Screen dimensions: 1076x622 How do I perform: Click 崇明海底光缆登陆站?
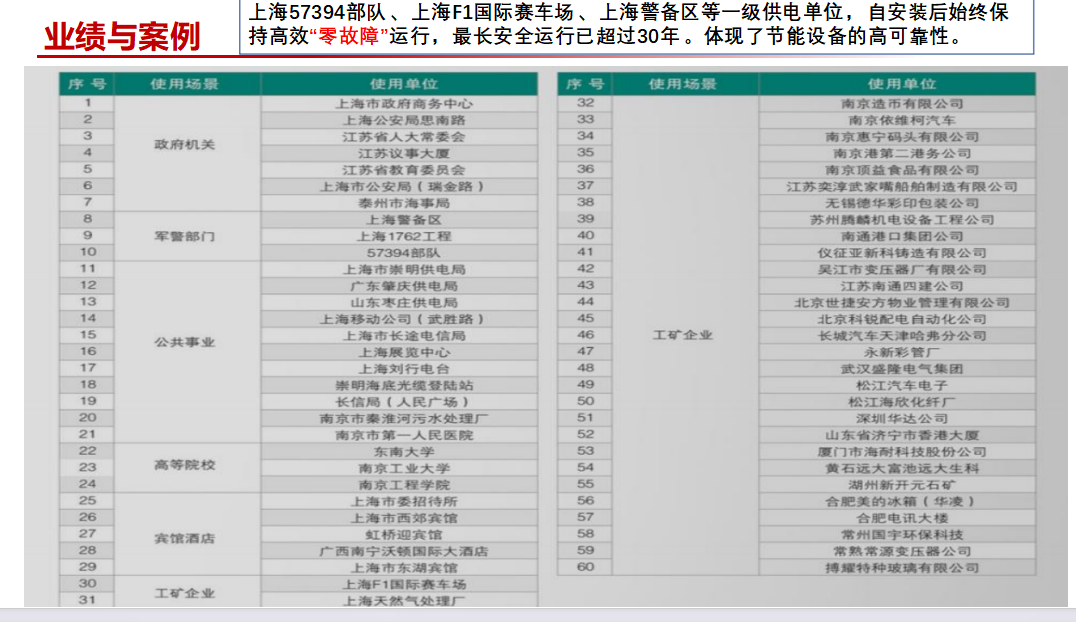pyautogui.click(x=404, y=385)
